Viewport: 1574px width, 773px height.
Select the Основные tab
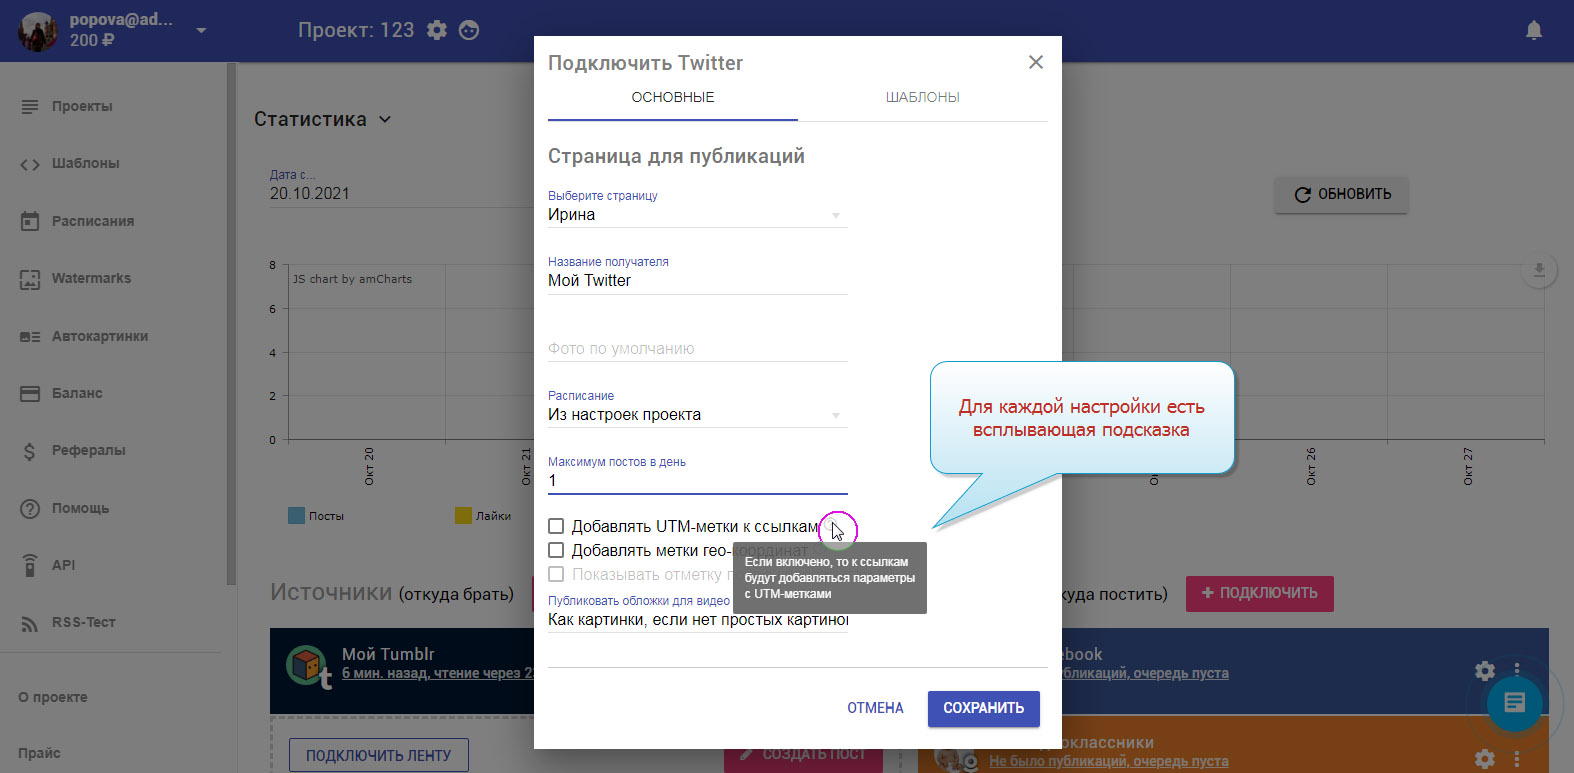672,97
